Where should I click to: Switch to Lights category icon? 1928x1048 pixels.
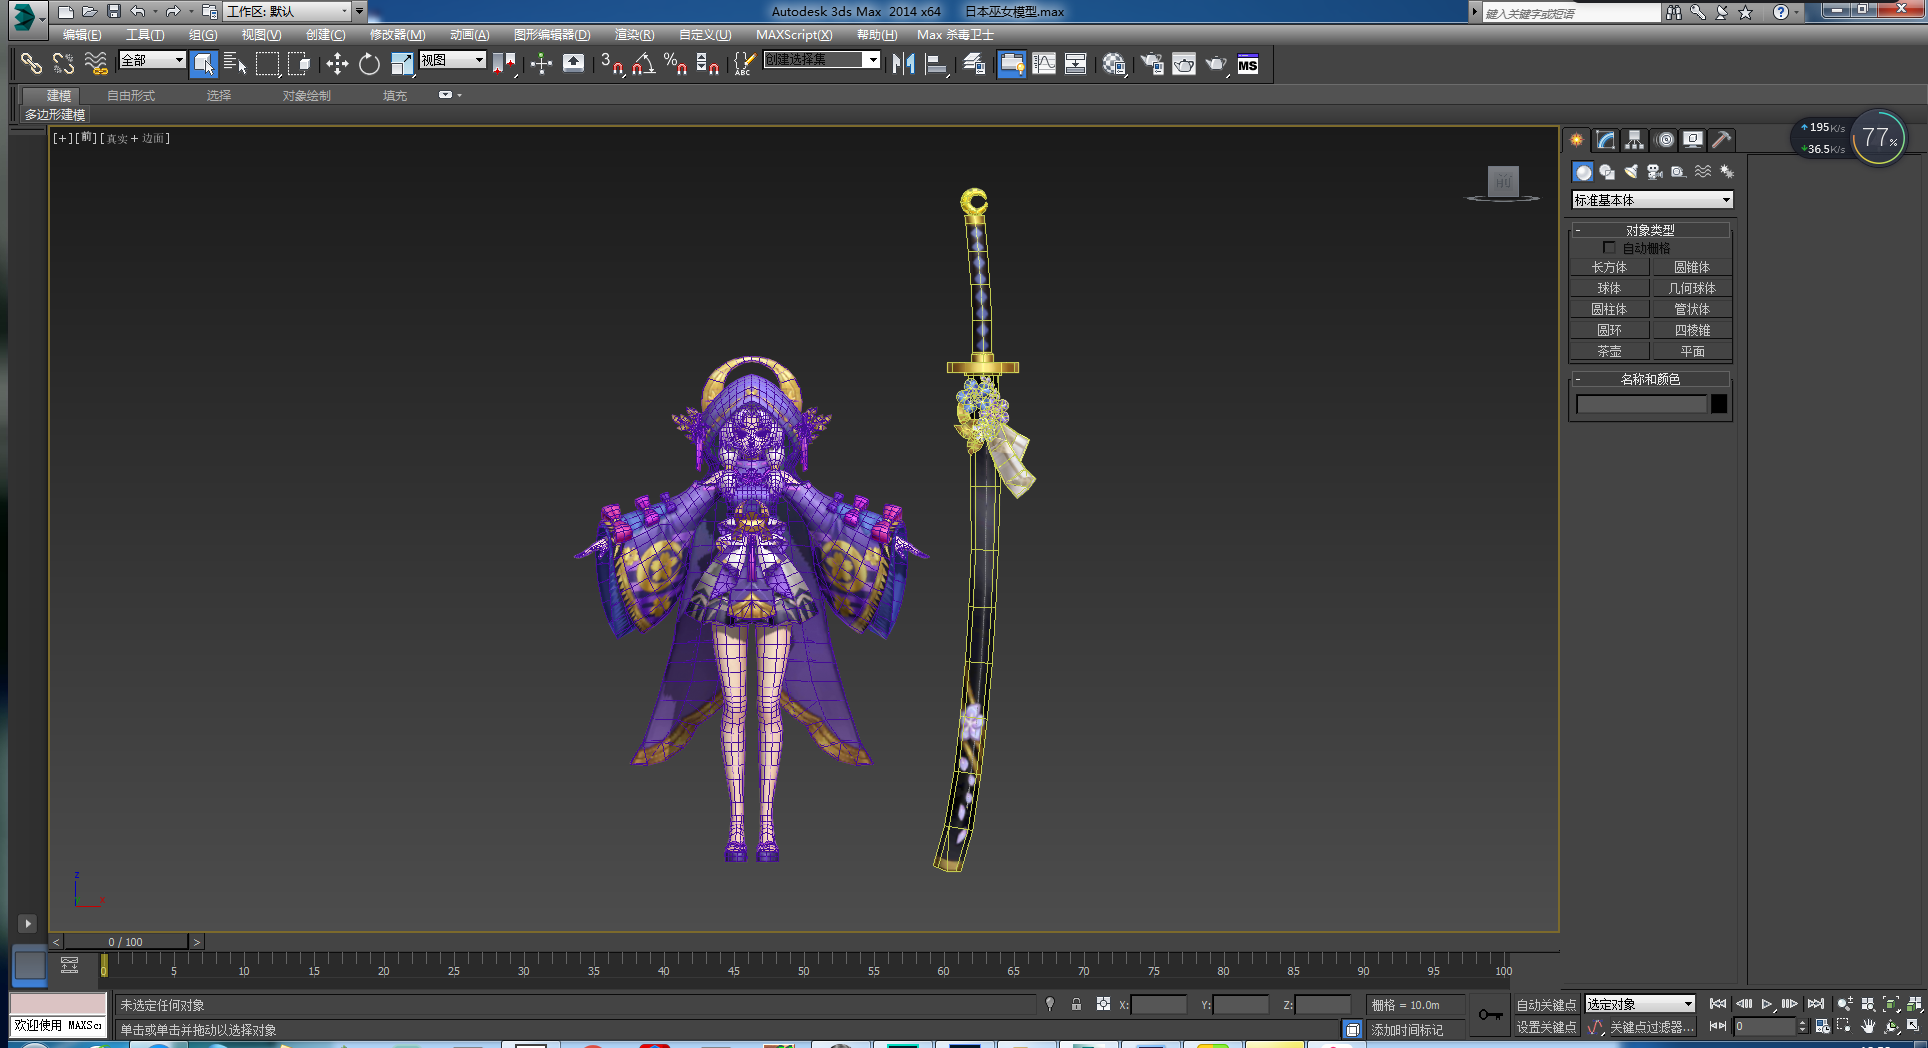(1631, 172)
